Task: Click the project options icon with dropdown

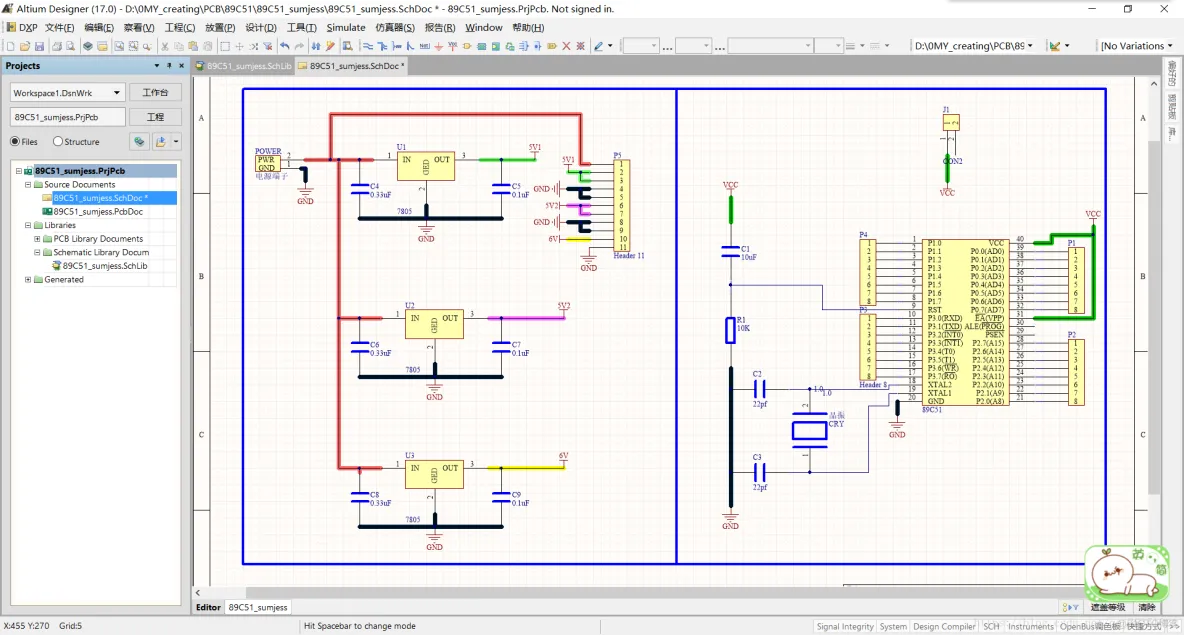Action: pyautogui.click(x=166, y=141)
